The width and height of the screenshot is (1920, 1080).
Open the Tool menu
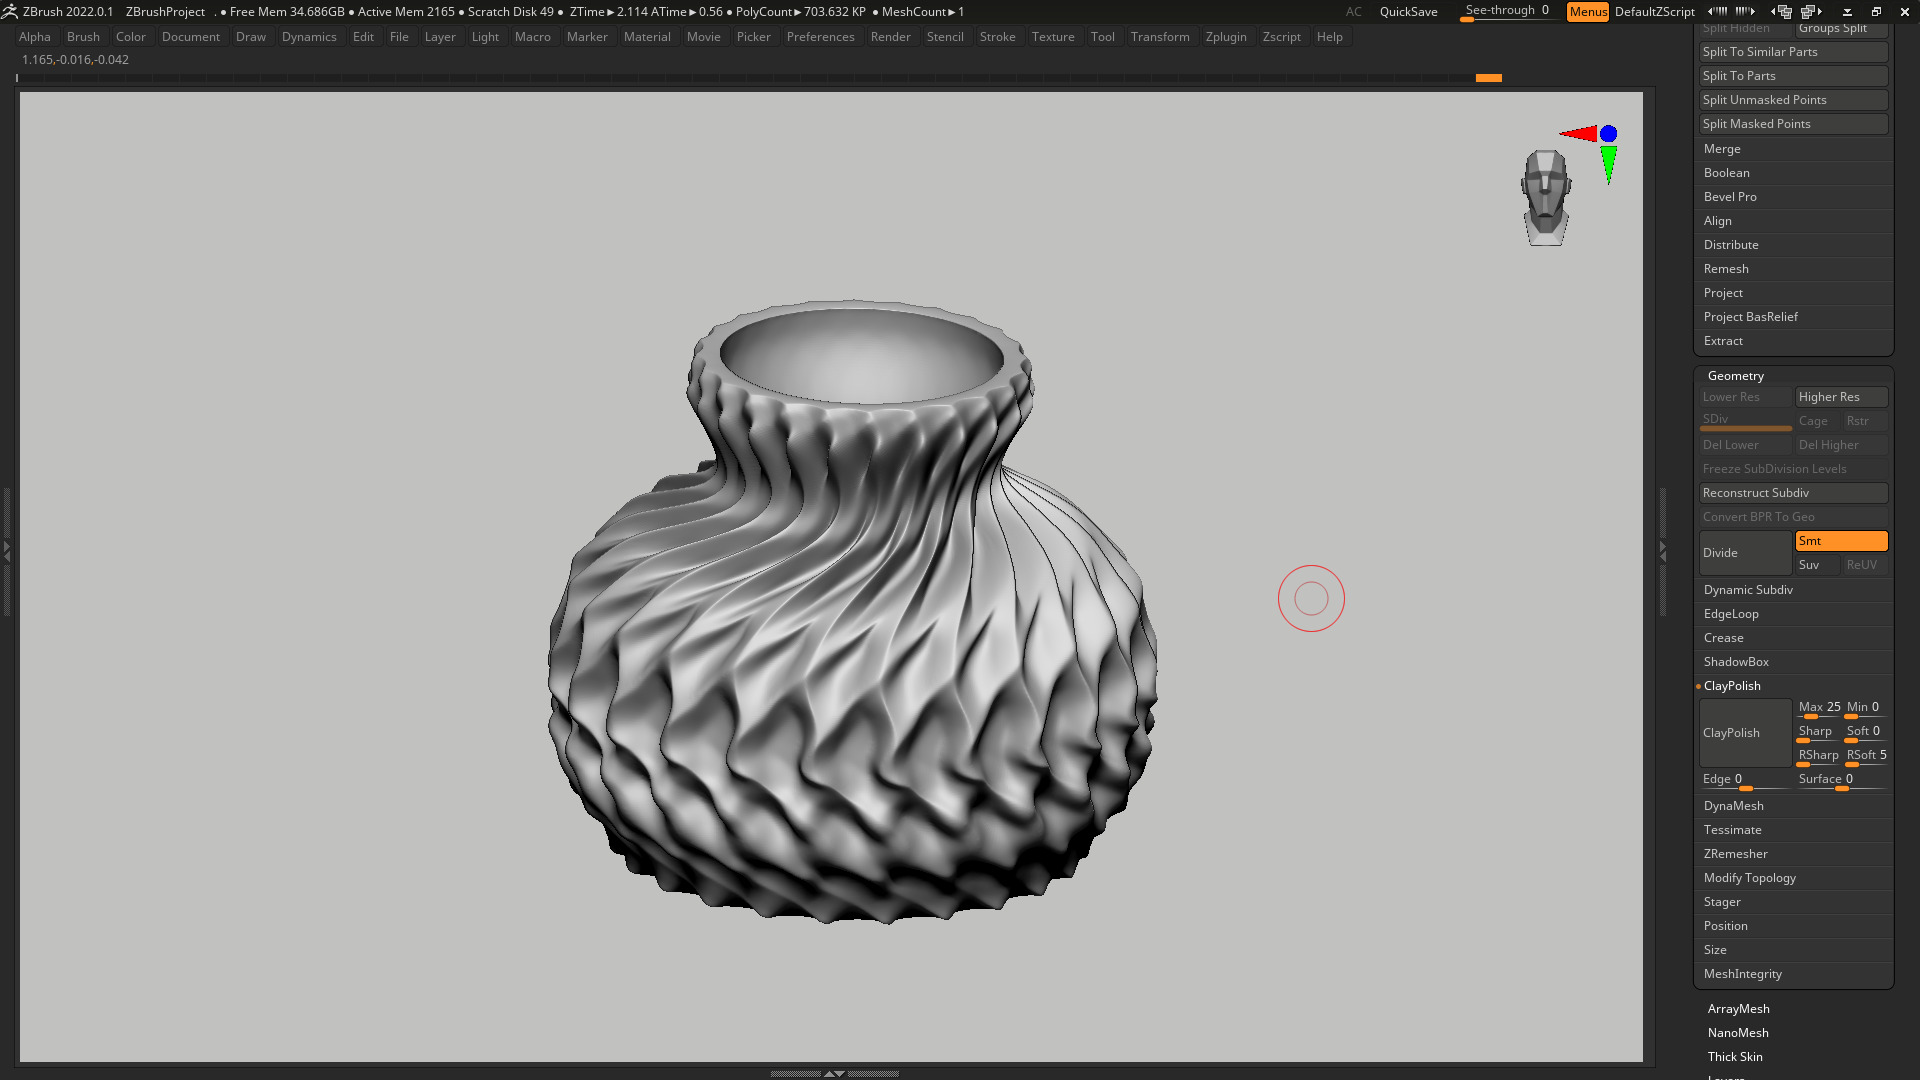point(1102,37)
